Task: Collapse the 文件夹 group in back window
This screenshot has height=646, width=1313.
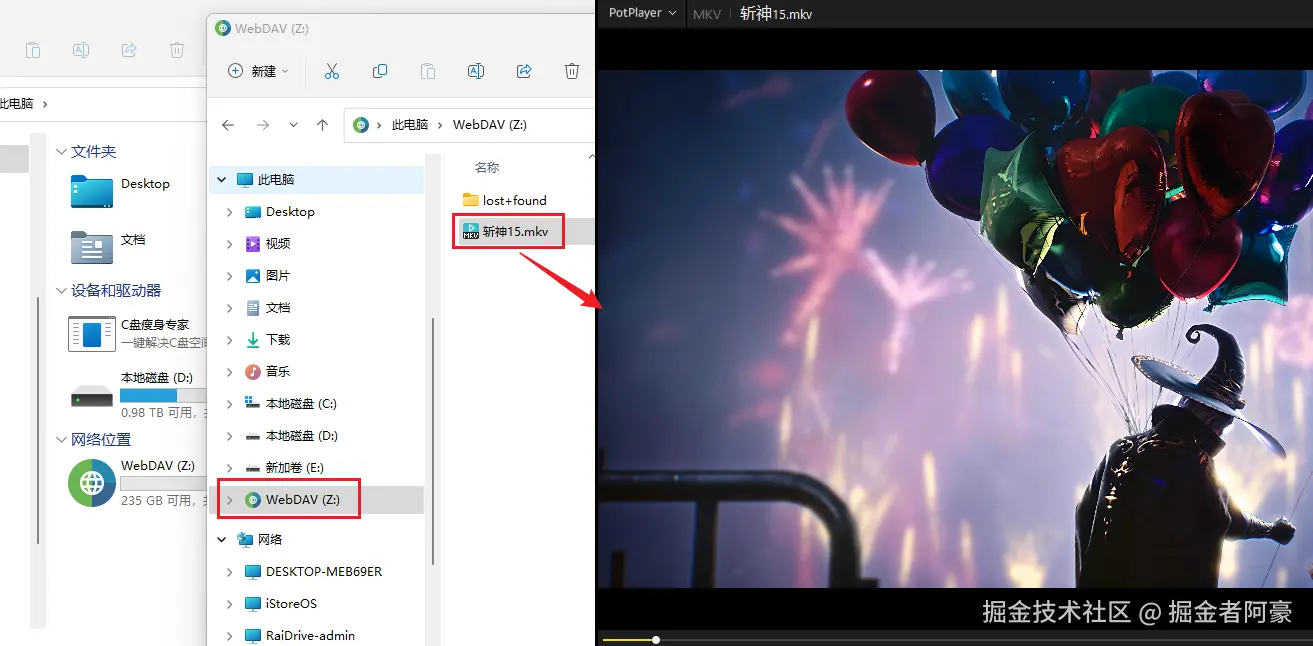Action: [62, 152]
